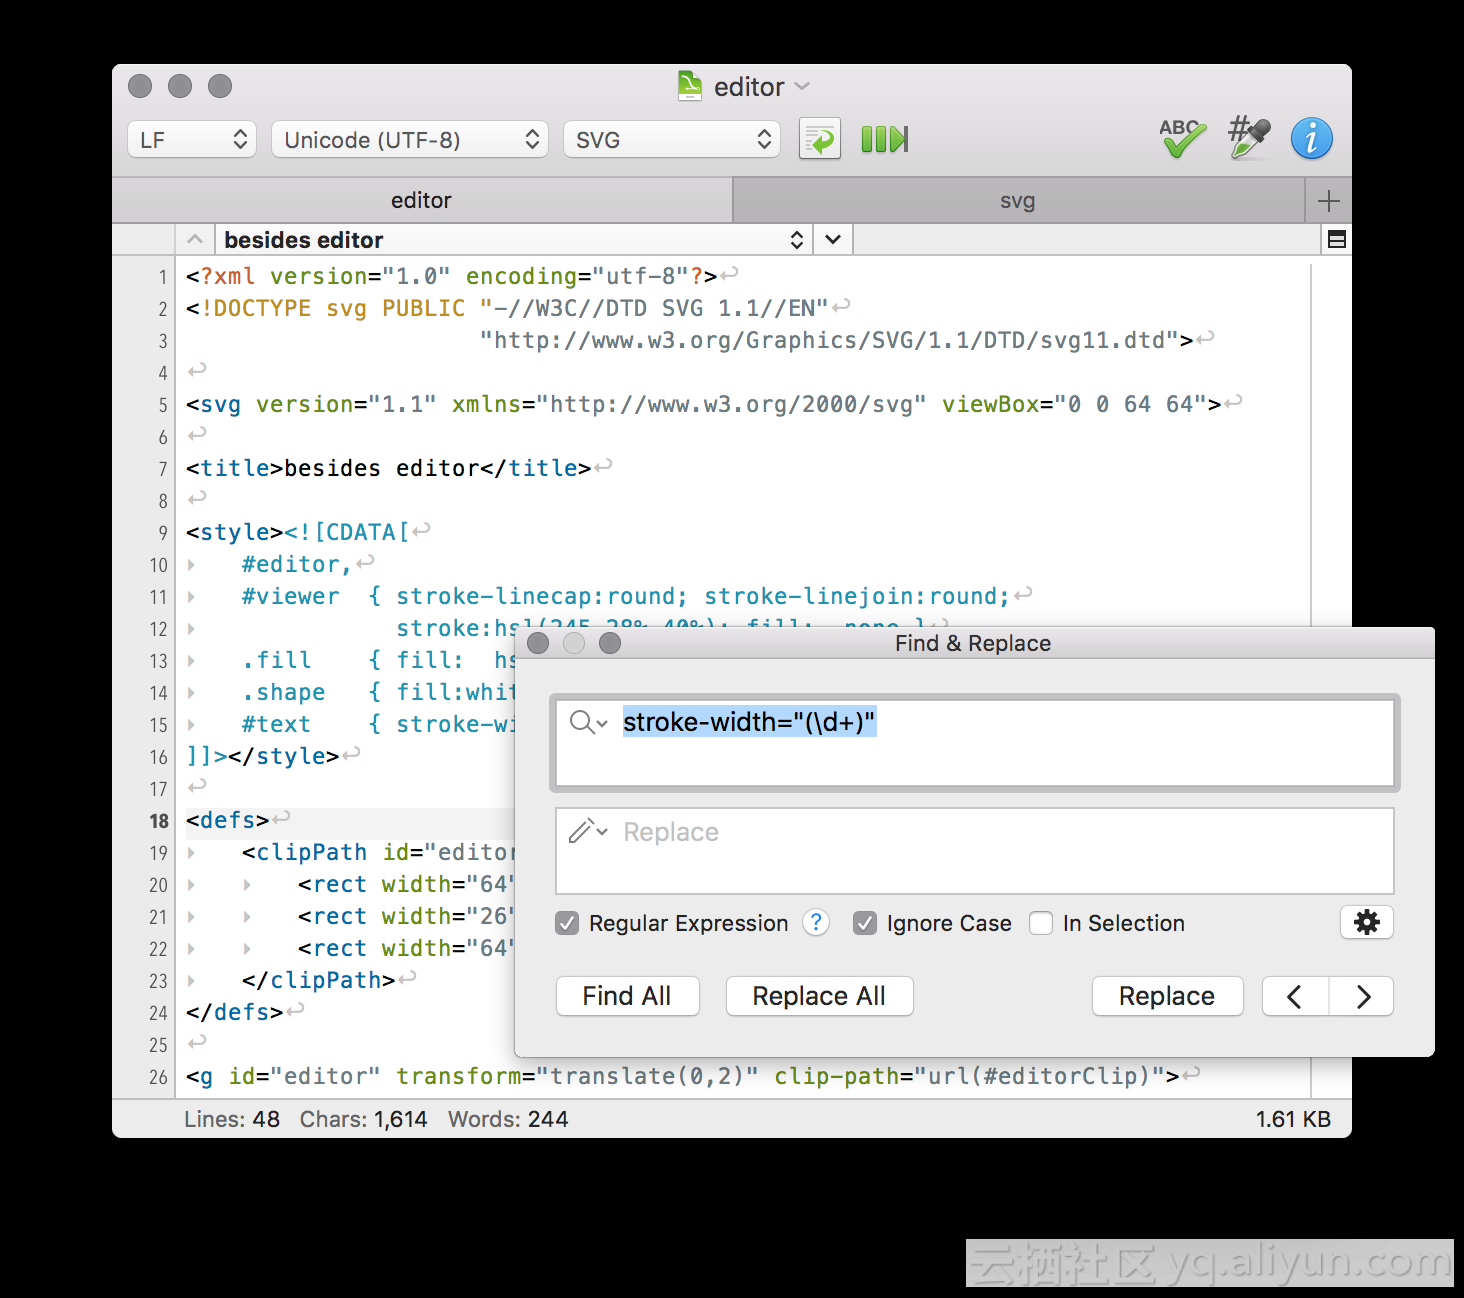Click the '1.61 KB' file size text
This screenshot has height=1298, width=1464.
click(1293, 1119)
